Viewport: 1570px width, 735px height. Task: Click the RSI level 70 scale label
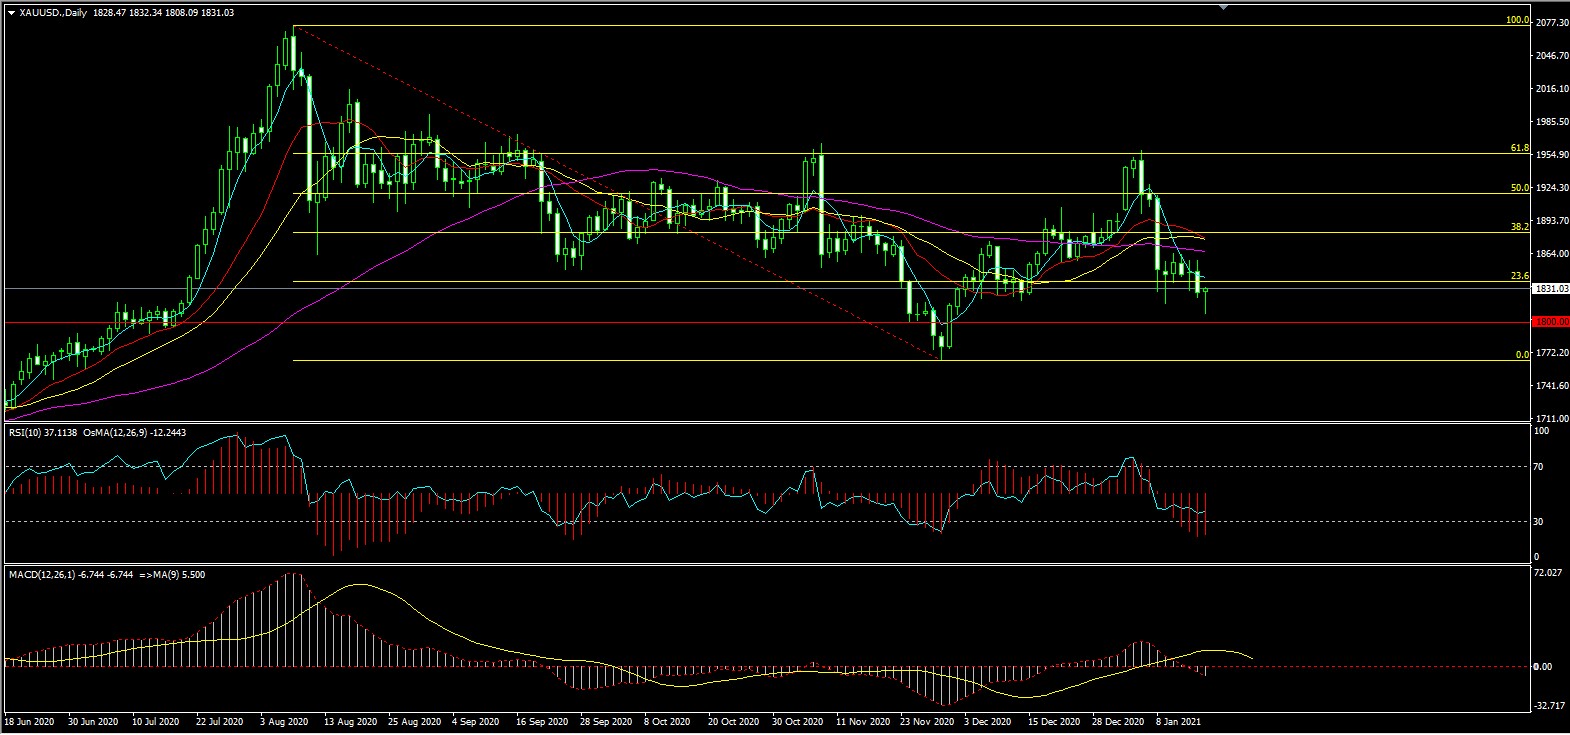(x=1540, y=467)
